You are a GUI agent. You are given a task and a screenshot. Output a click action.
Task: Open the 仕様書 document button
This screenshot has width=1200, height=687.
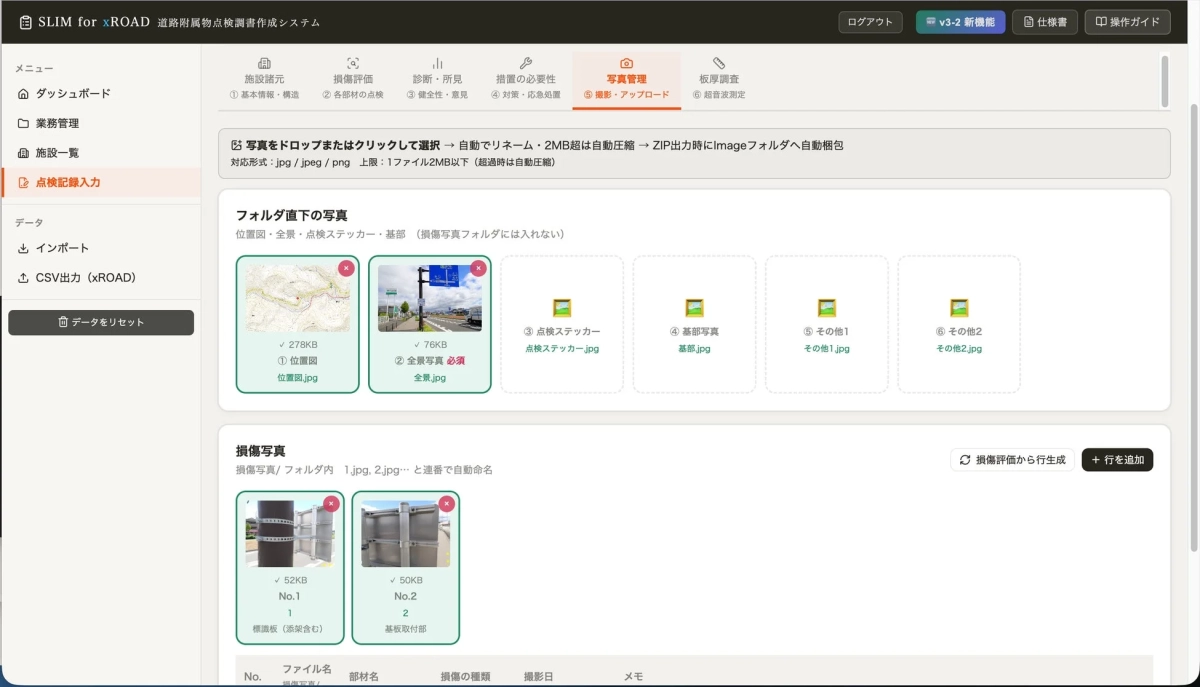click(1044, 22)
